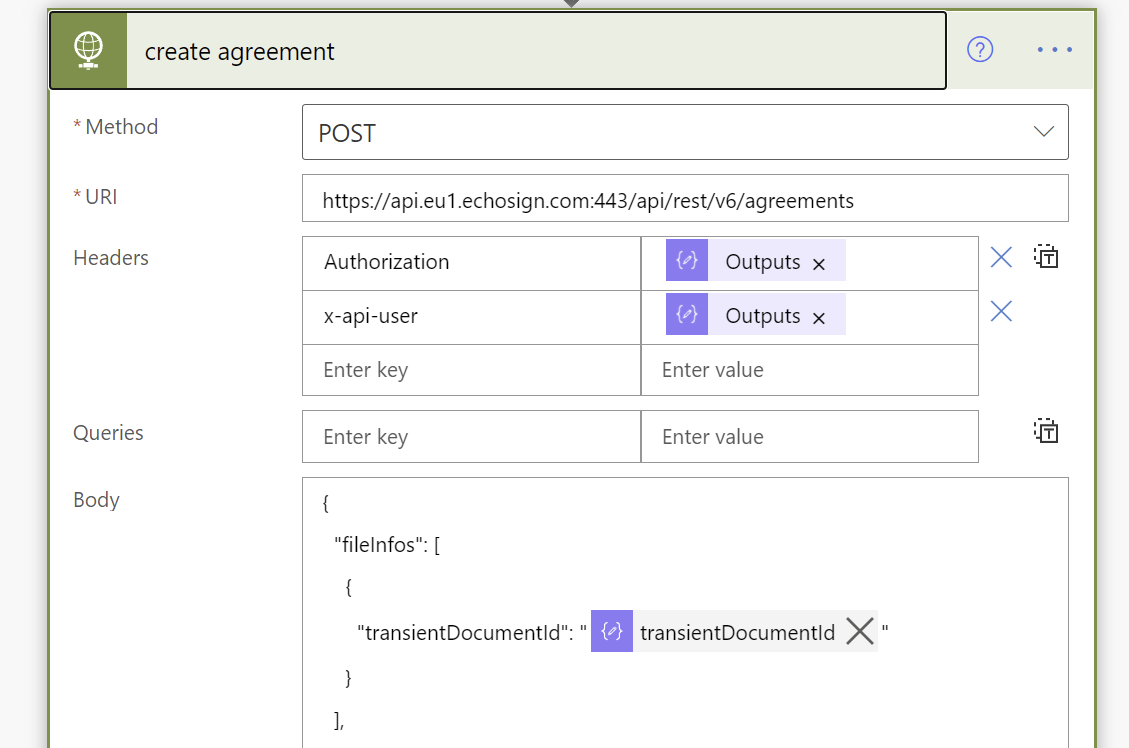Screen dimensions: 1129x748
Task: Switch Headers to text mode icon
Action: pos(1045,257)
